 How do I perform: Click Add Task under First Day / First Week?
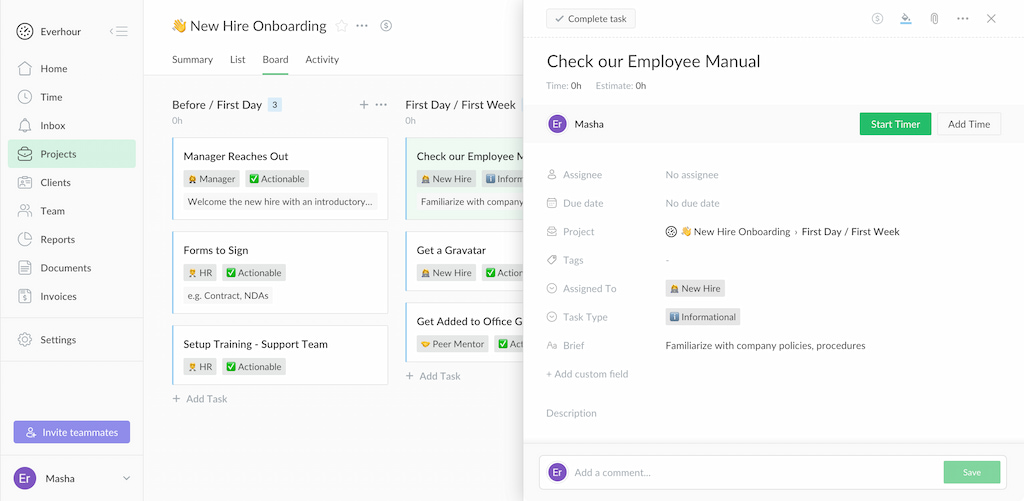click(x=433, y=376)
